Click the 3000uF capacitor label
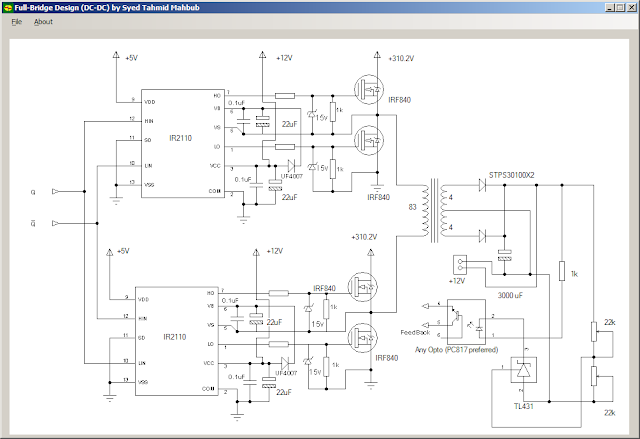Screen dimensions: 640x439 [509, 295]
